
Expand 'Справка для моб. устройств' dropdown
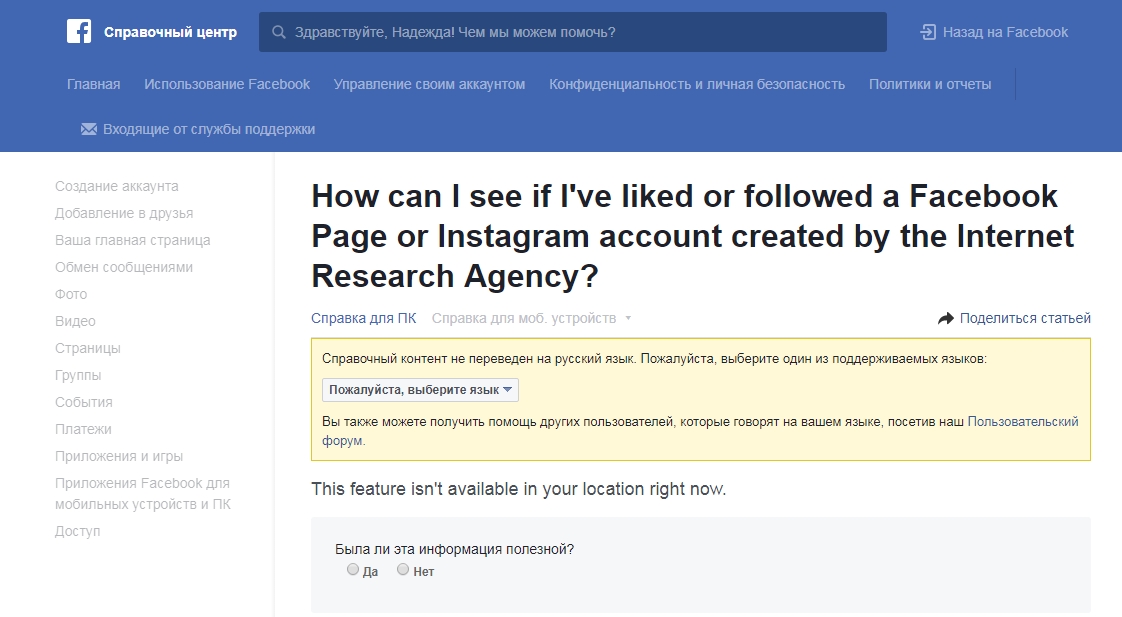click(x=532, y=318)
